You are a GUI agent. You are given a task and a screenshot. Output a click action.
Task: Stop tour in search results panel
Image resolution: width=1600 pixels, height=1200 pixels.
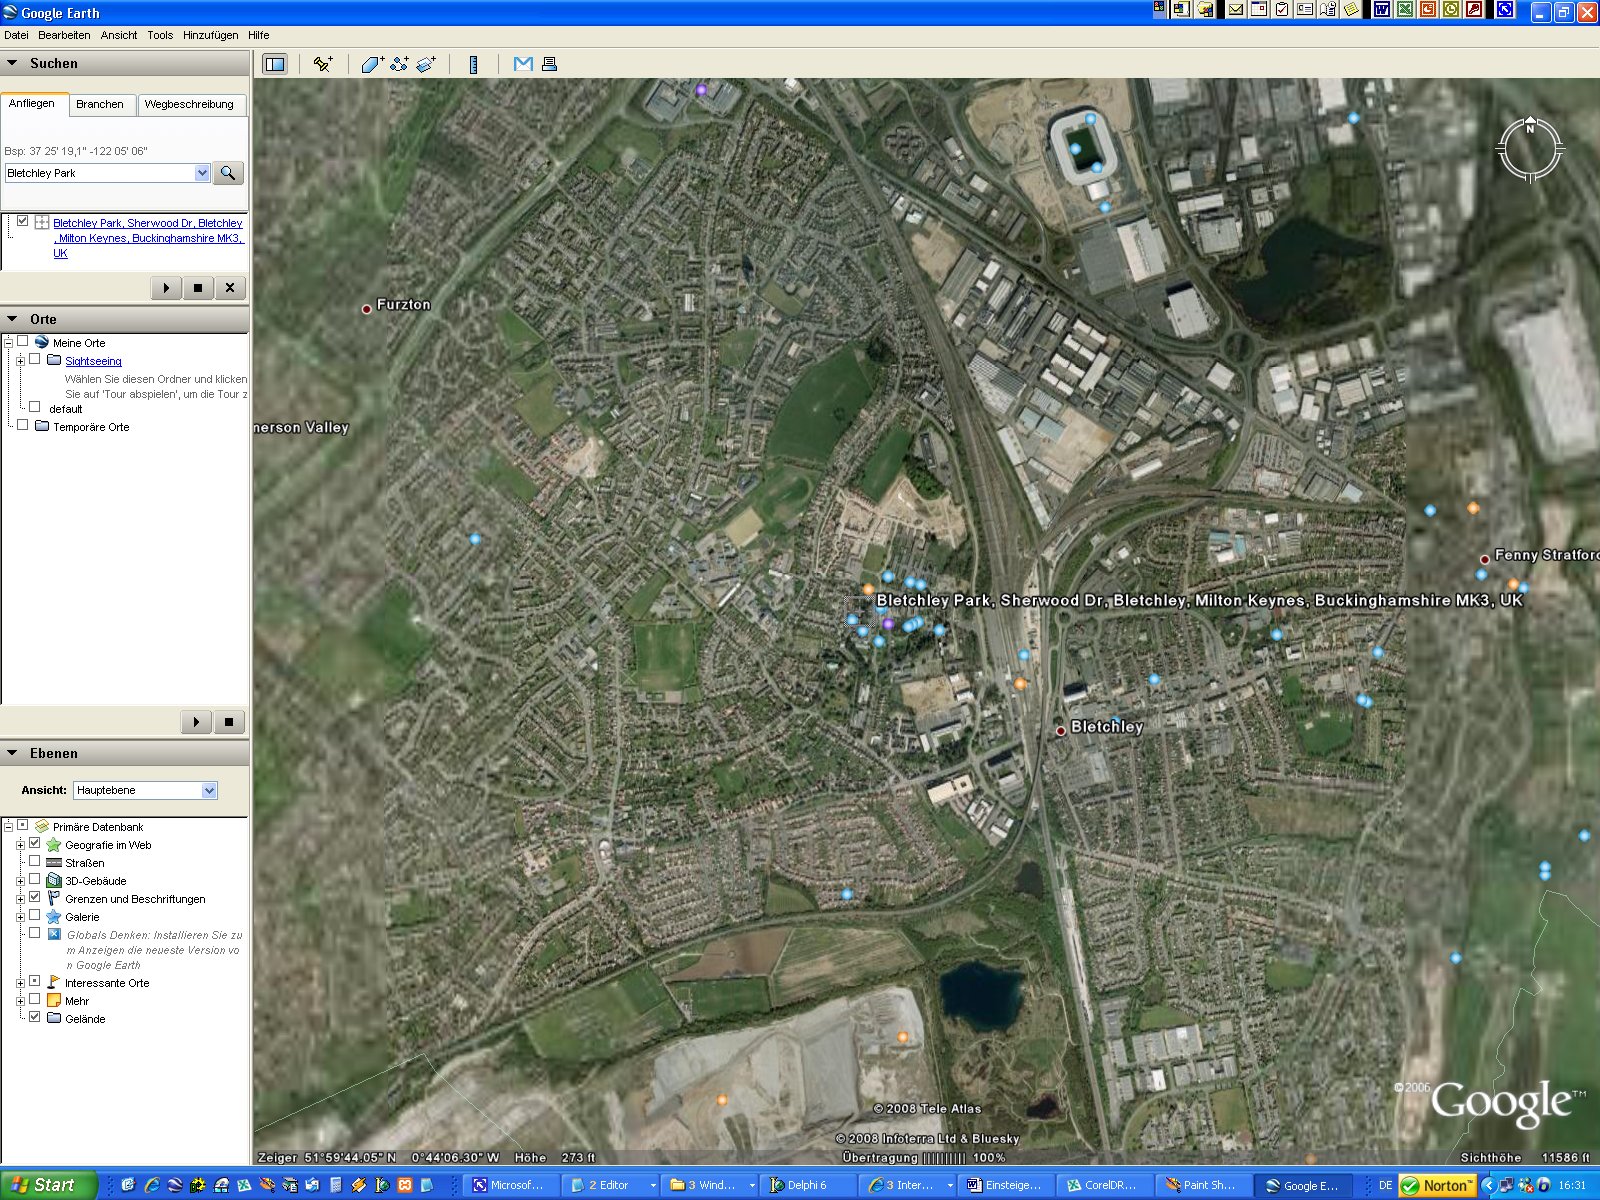(x=198, y=288)
